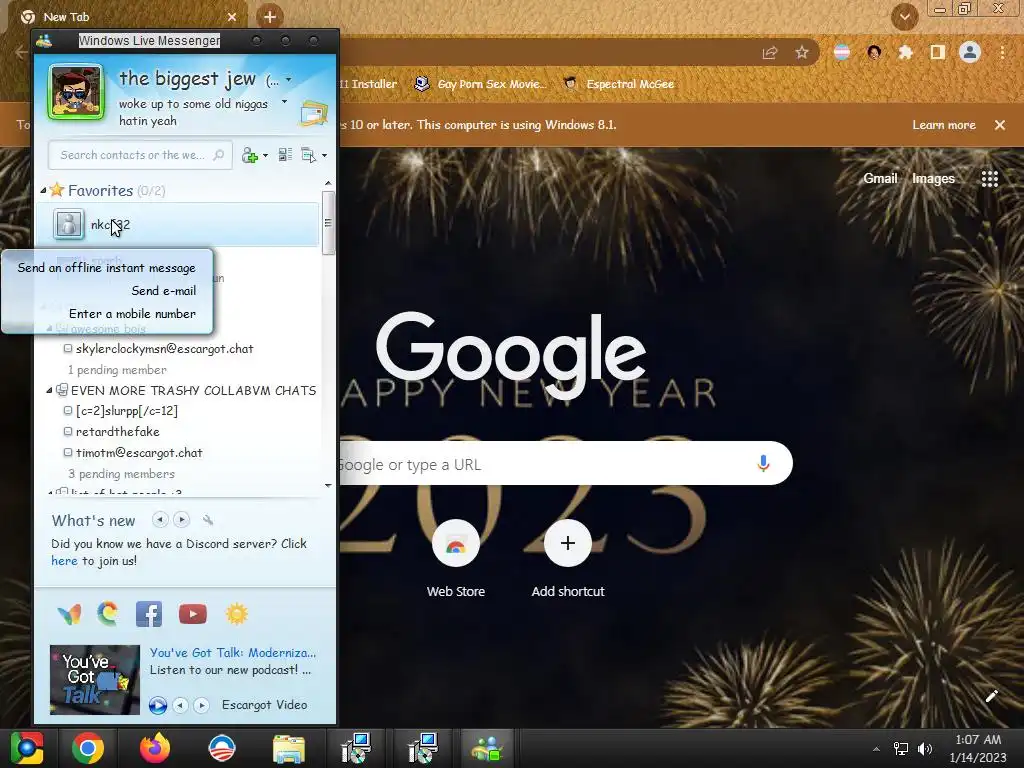Click the Facebook icon in Messenger

coord(149,614)
